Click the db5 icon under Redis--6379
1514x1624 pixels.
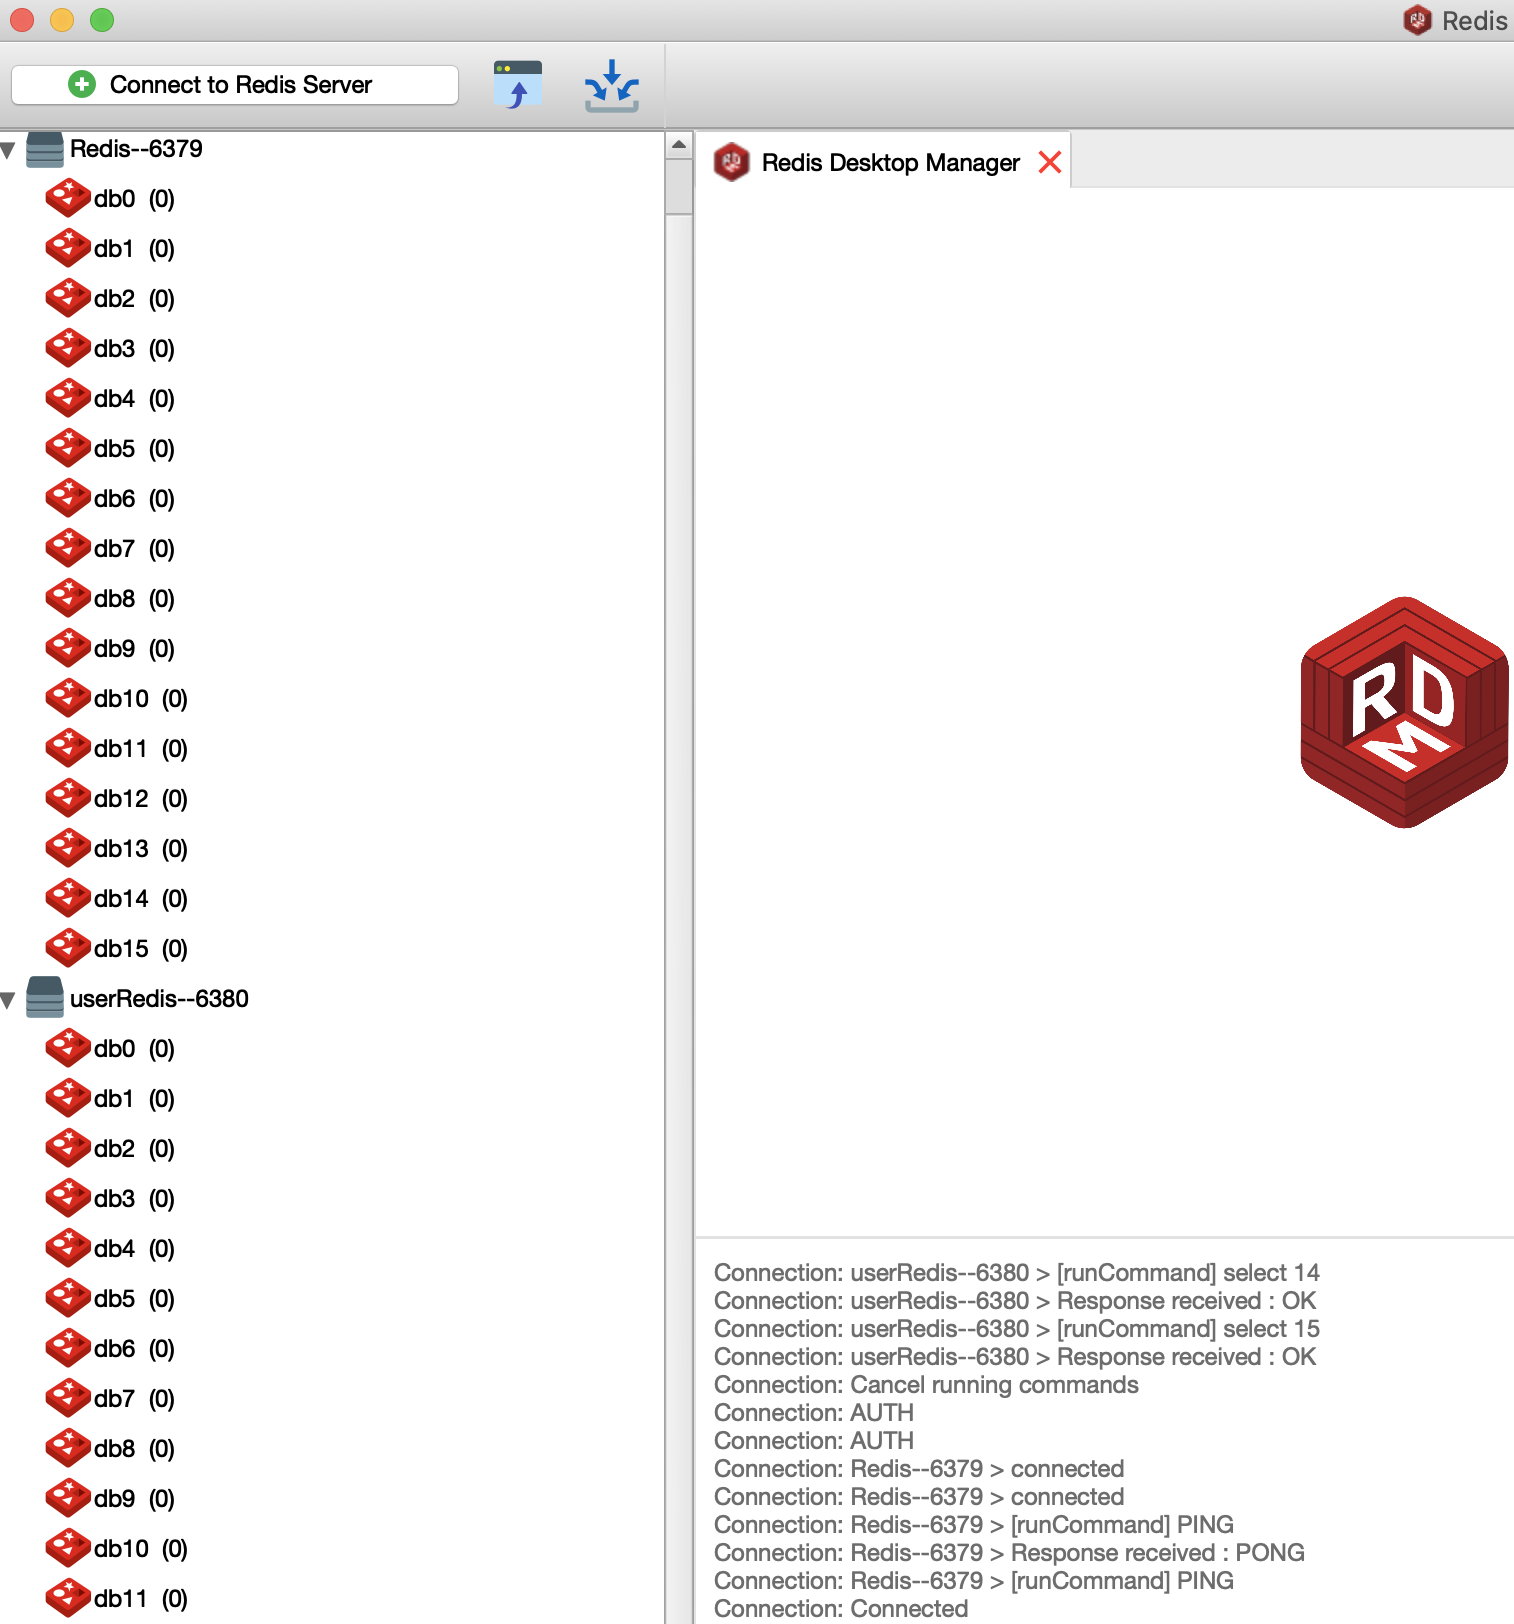click(x=68, y=448)
